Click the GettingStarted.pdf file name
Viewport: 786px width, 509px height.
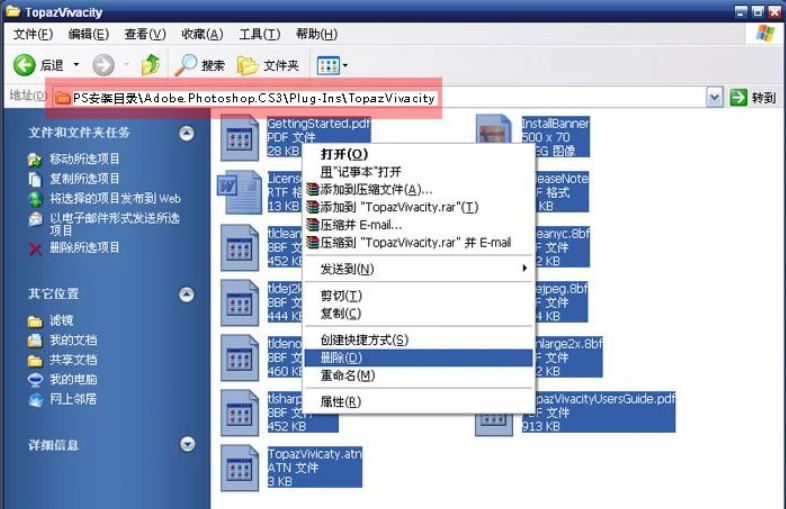tap(319, 123)
